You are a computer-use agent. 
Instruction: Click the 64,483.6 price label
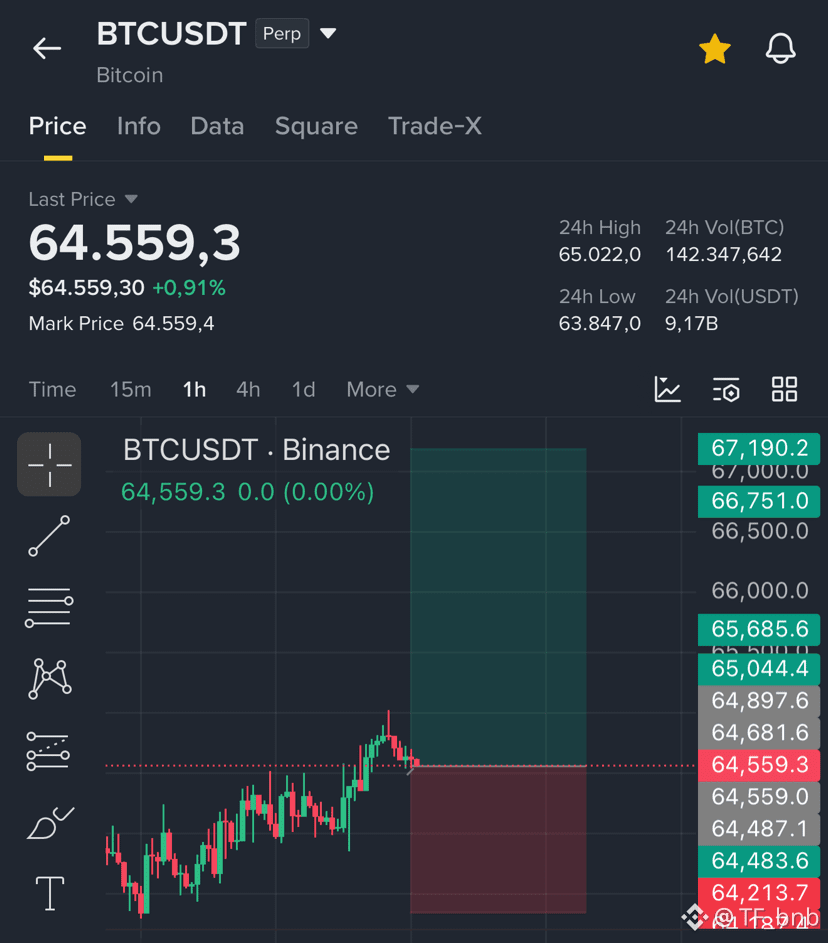click(x=759, y=861)
